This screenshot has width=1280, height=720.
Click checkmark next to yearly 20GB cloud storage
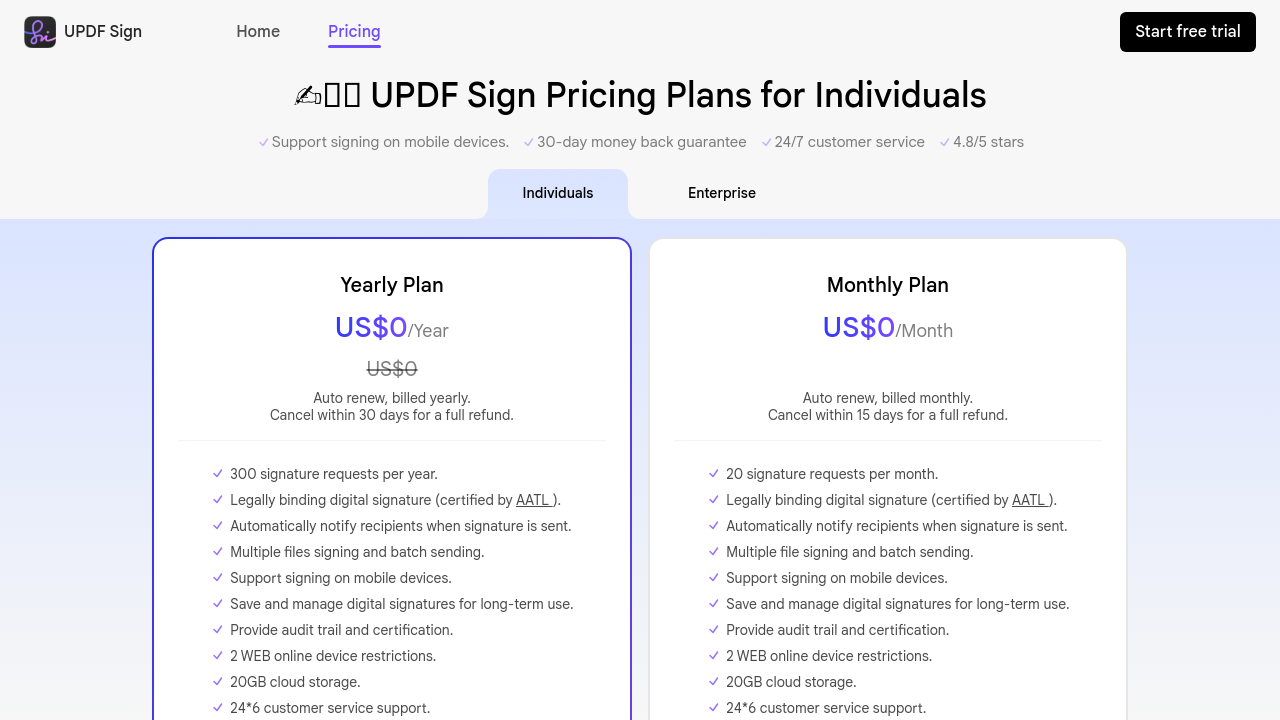point(218,682)
